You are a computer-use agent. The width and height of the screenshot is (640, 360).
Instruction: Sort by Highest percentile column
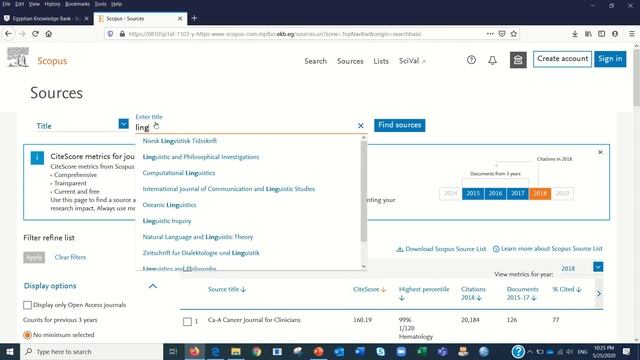click(424, 293)
